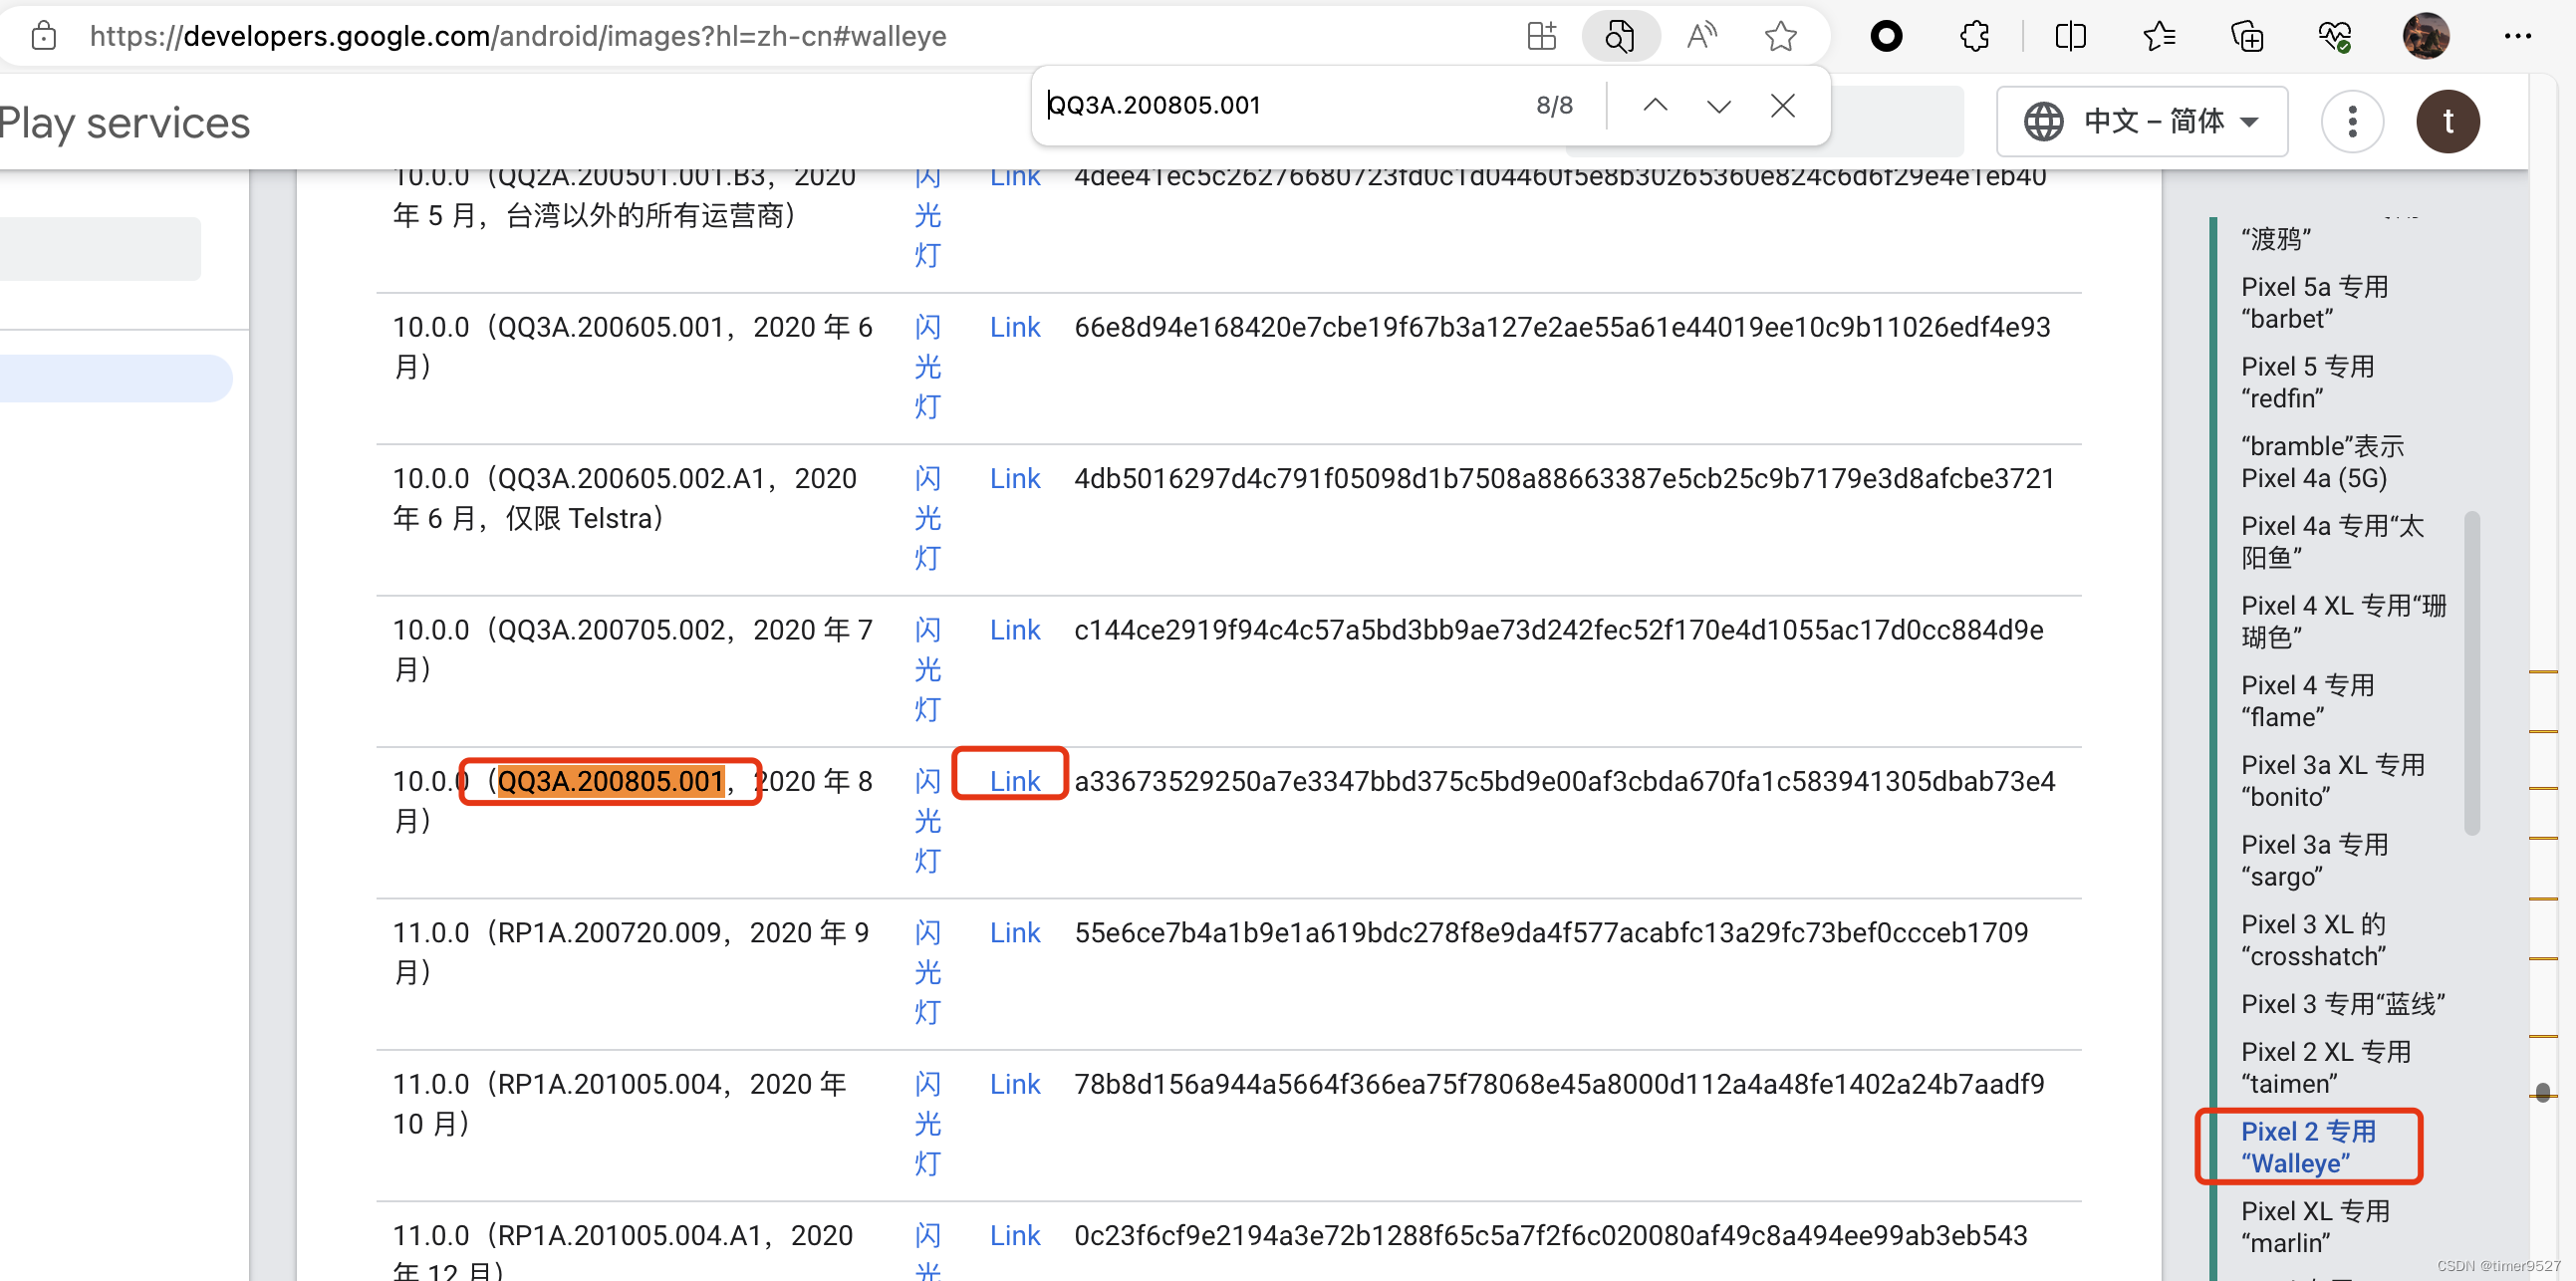Add page to favorites with star icon
The height and width of the screenshot is (1281, 2576).
click(1781, 36)
